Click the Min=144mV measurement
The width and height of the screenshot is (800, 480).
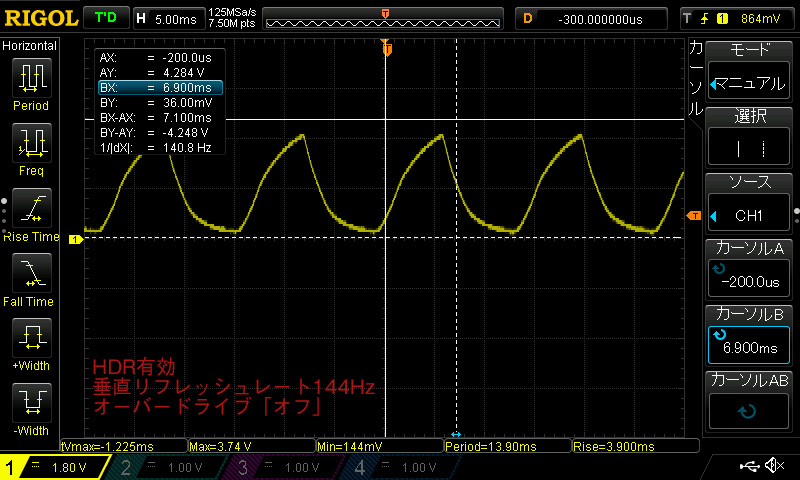380,446
